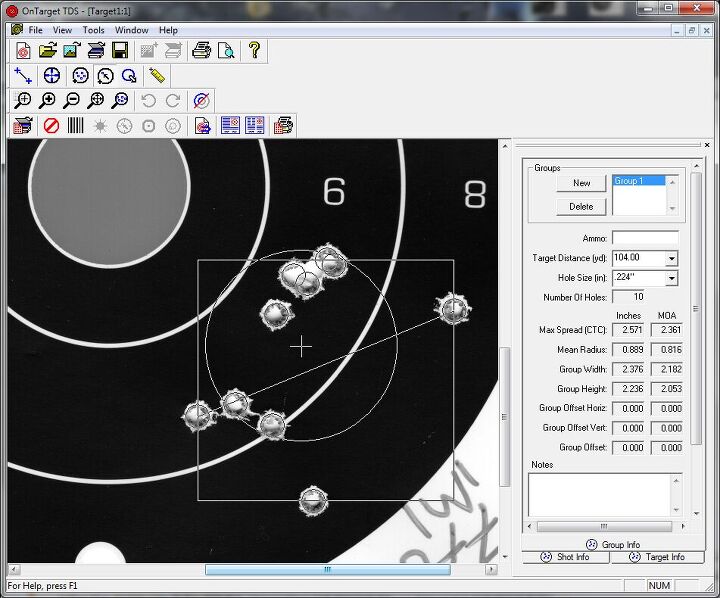Save target with the floppy disk icon
This screenshot has height=598, width=720.
120,50
